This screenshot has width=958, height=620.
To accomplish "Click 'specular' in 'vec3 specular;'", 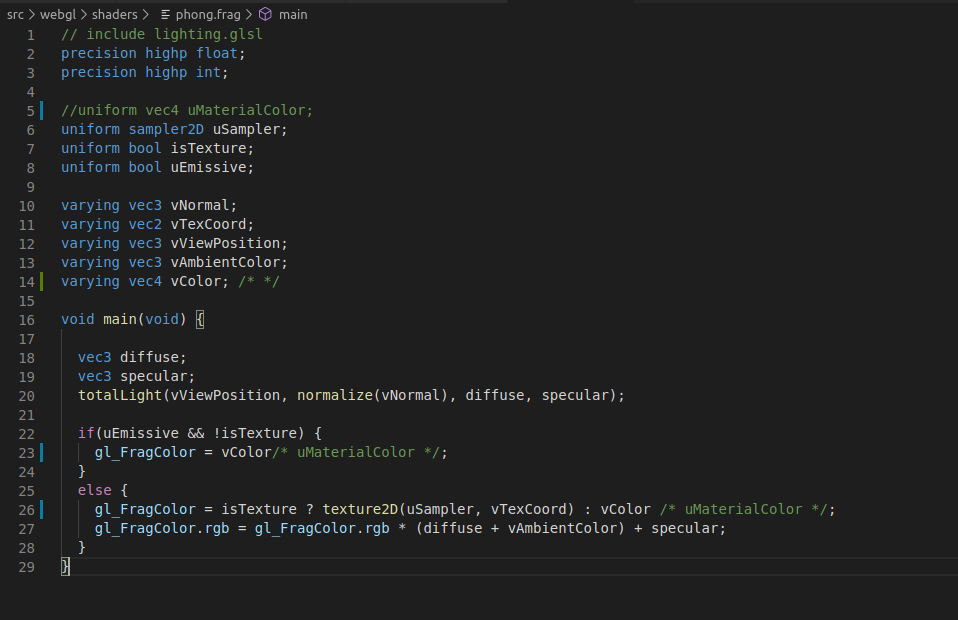I will click(x=153, y=376).
